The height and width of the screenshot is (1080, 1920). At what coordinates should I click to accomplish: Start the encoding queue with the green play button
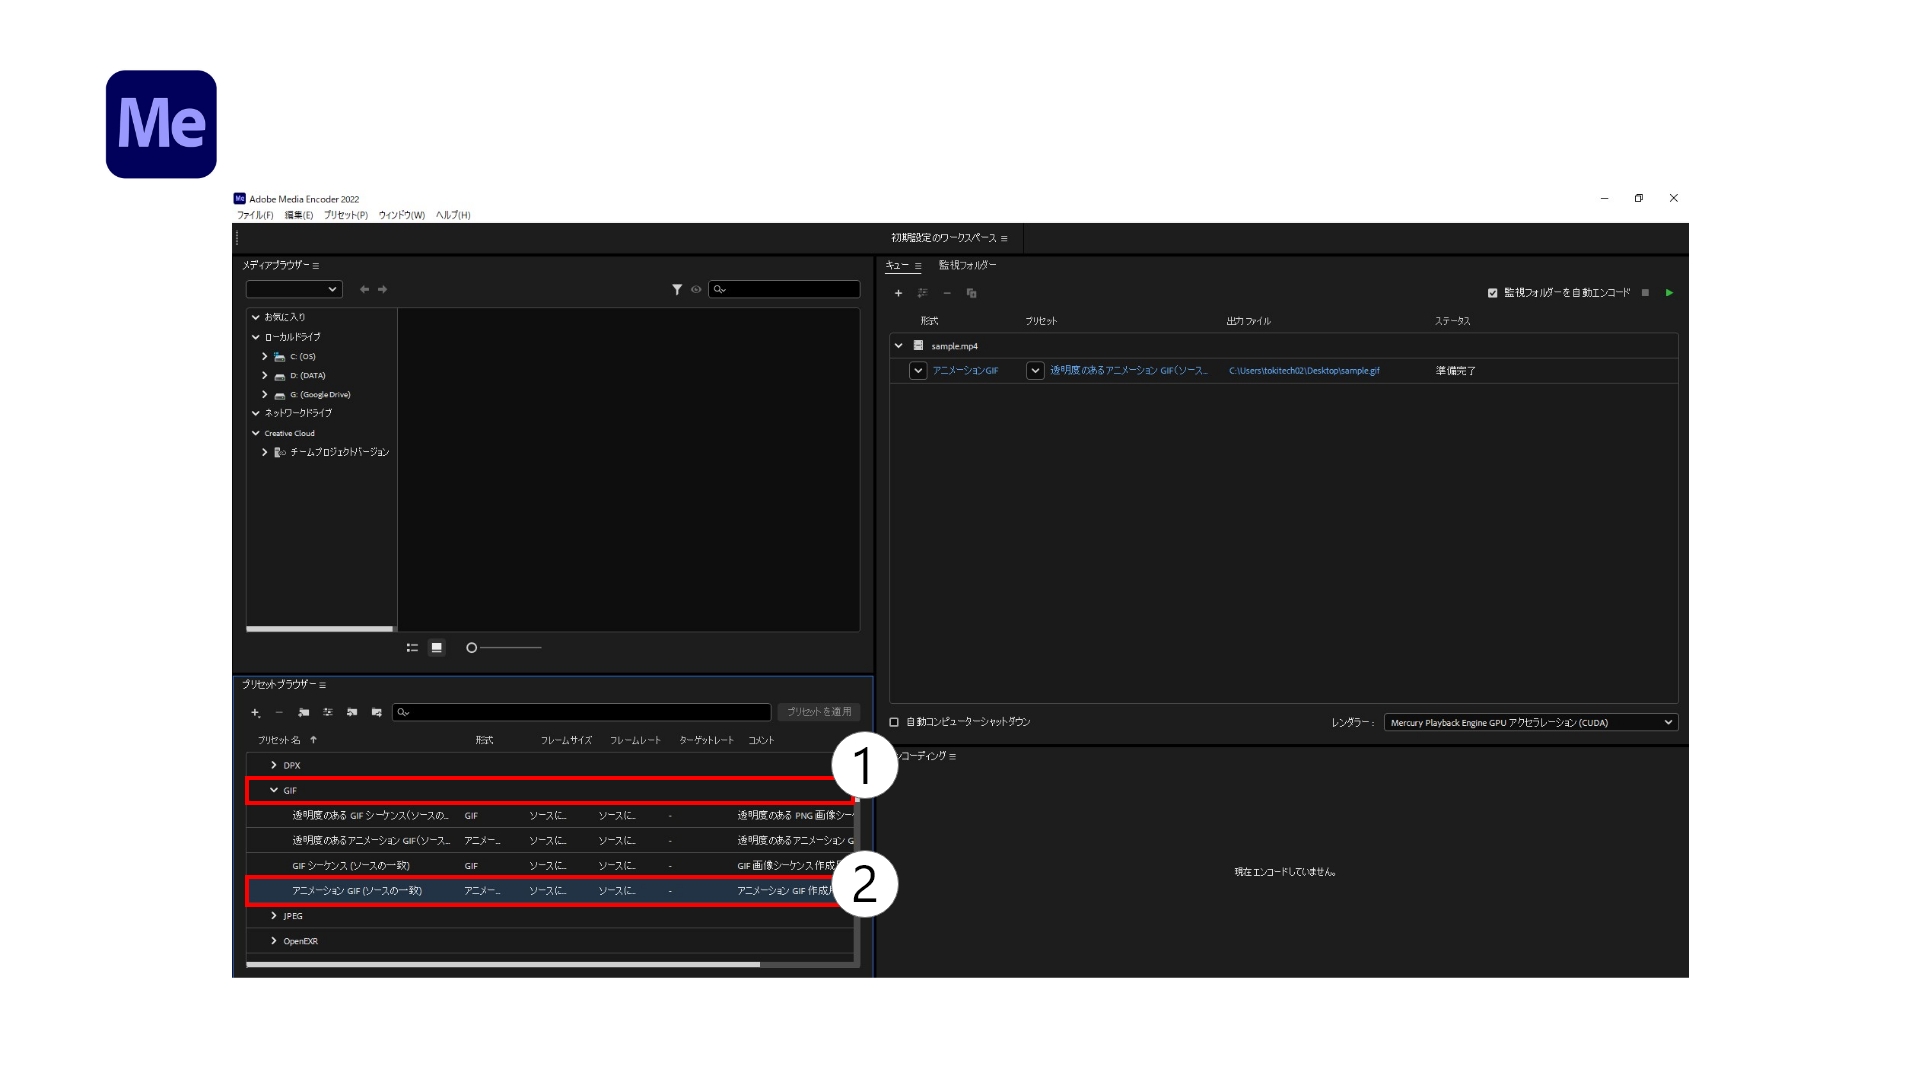coord(1667,293)
